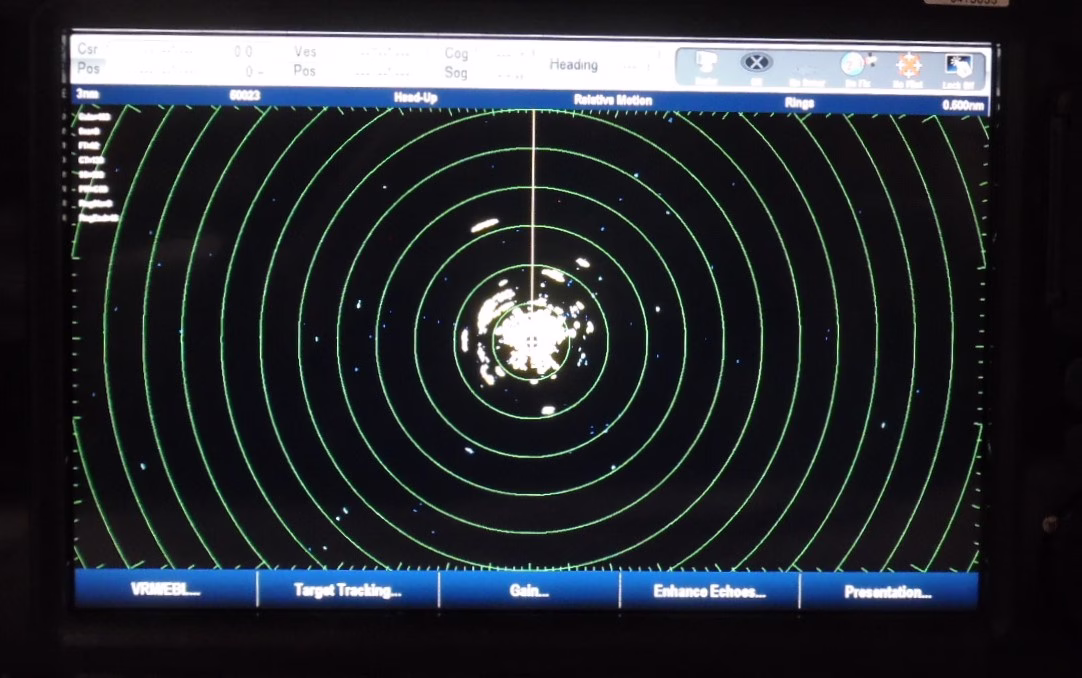Image resolution: width=1082 pixels, height=678 pixels.
Task: Open the VRM/EBL menu
Action: pyautogui.click(x=166, y=589)
